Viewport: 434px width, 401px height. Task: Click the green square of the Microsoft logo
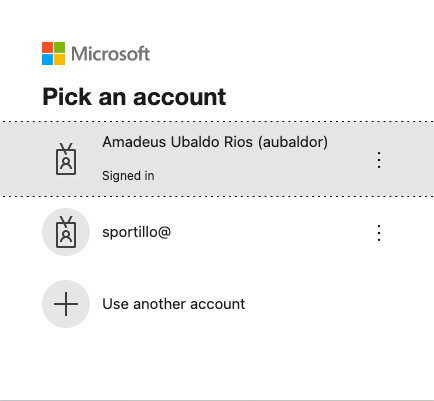coord(59,47)
